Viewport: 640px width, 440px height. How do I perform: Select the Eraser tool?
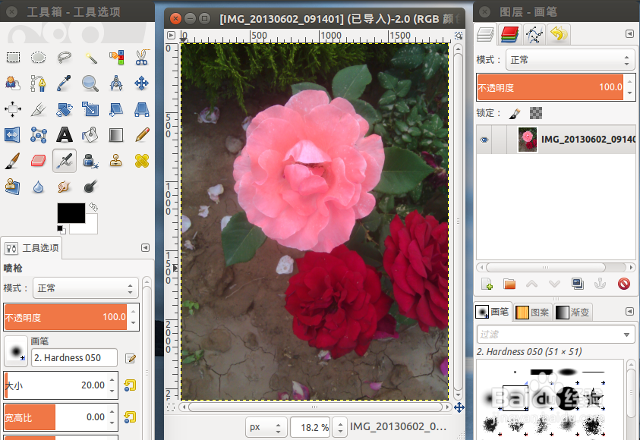[39, 161]
